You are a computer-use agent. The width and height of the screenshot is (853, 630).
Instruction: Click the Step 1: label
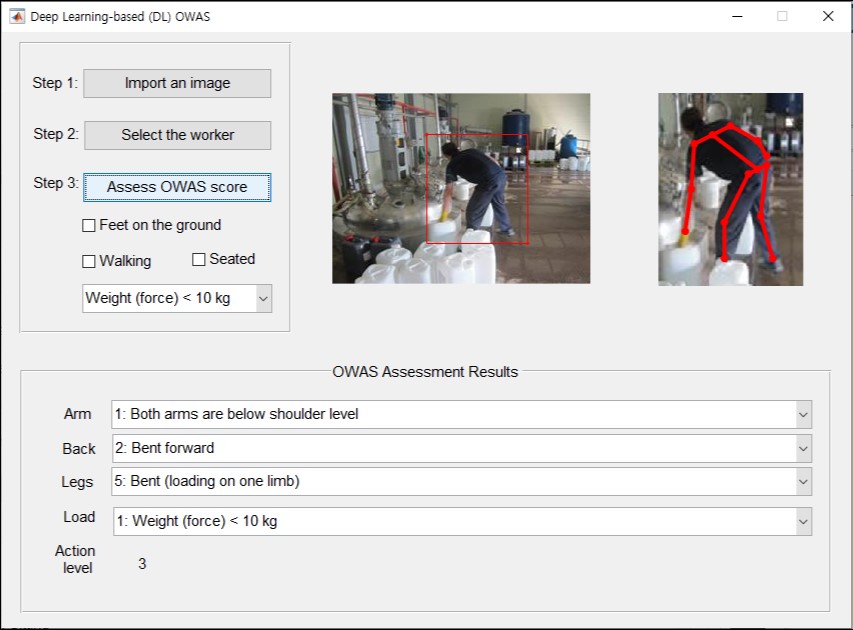55,83
